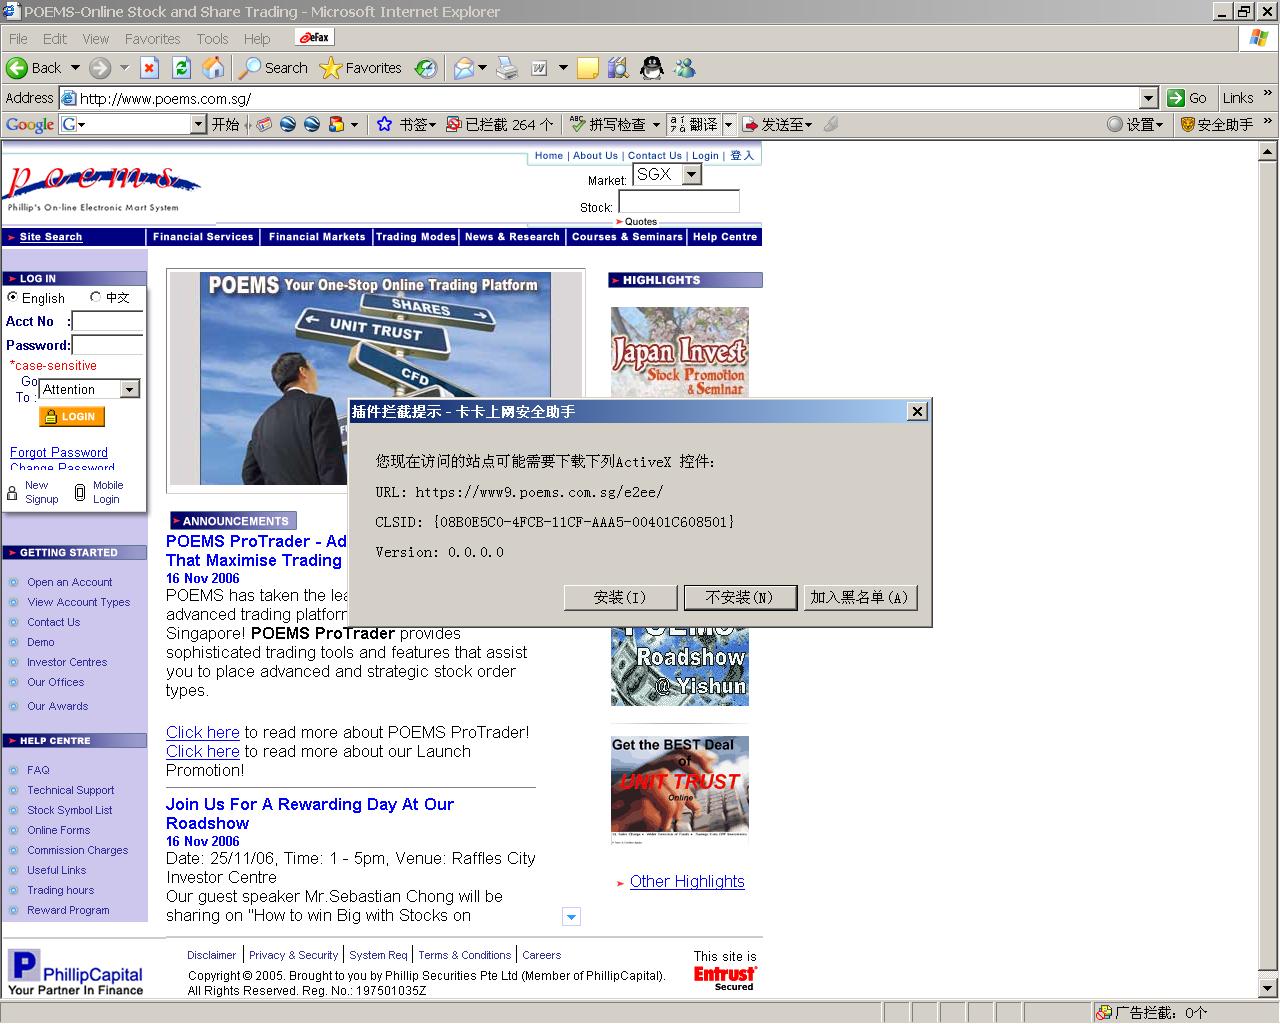Image resolution: width=1280 pixels, height=1024 pixels.
Task: Open the 翻译 translate tool
Action: coord(694,125)
